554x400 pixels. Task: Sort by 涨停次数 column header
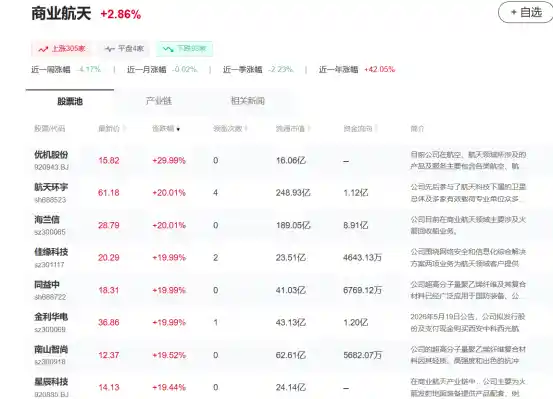[x=230, y=129]
